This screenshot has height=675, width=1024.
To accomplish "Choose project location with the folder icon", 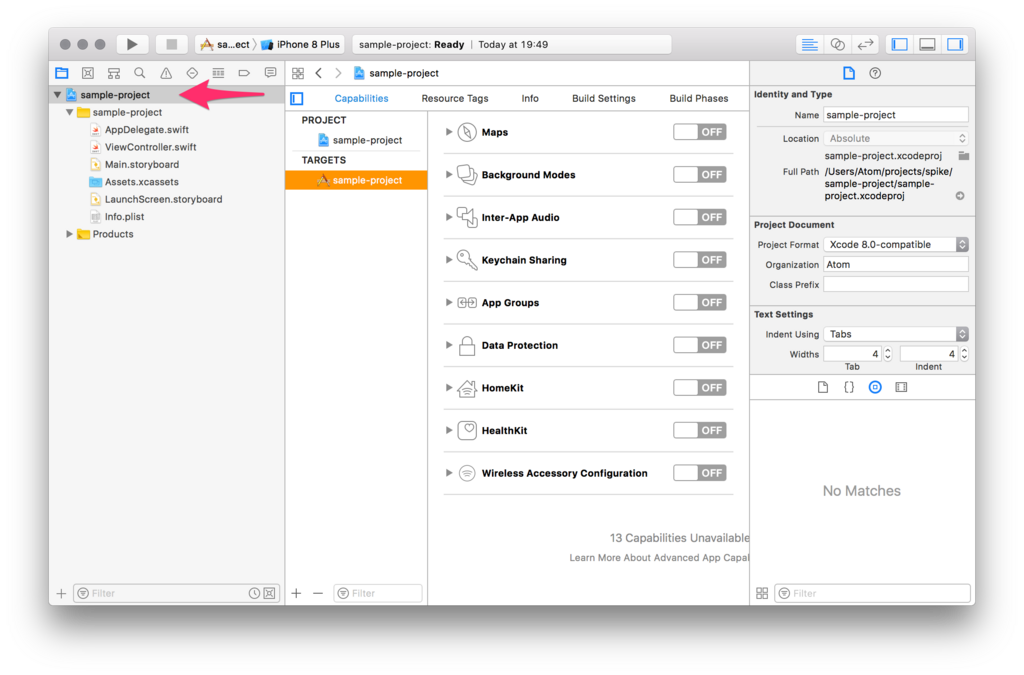I will 963,156.
